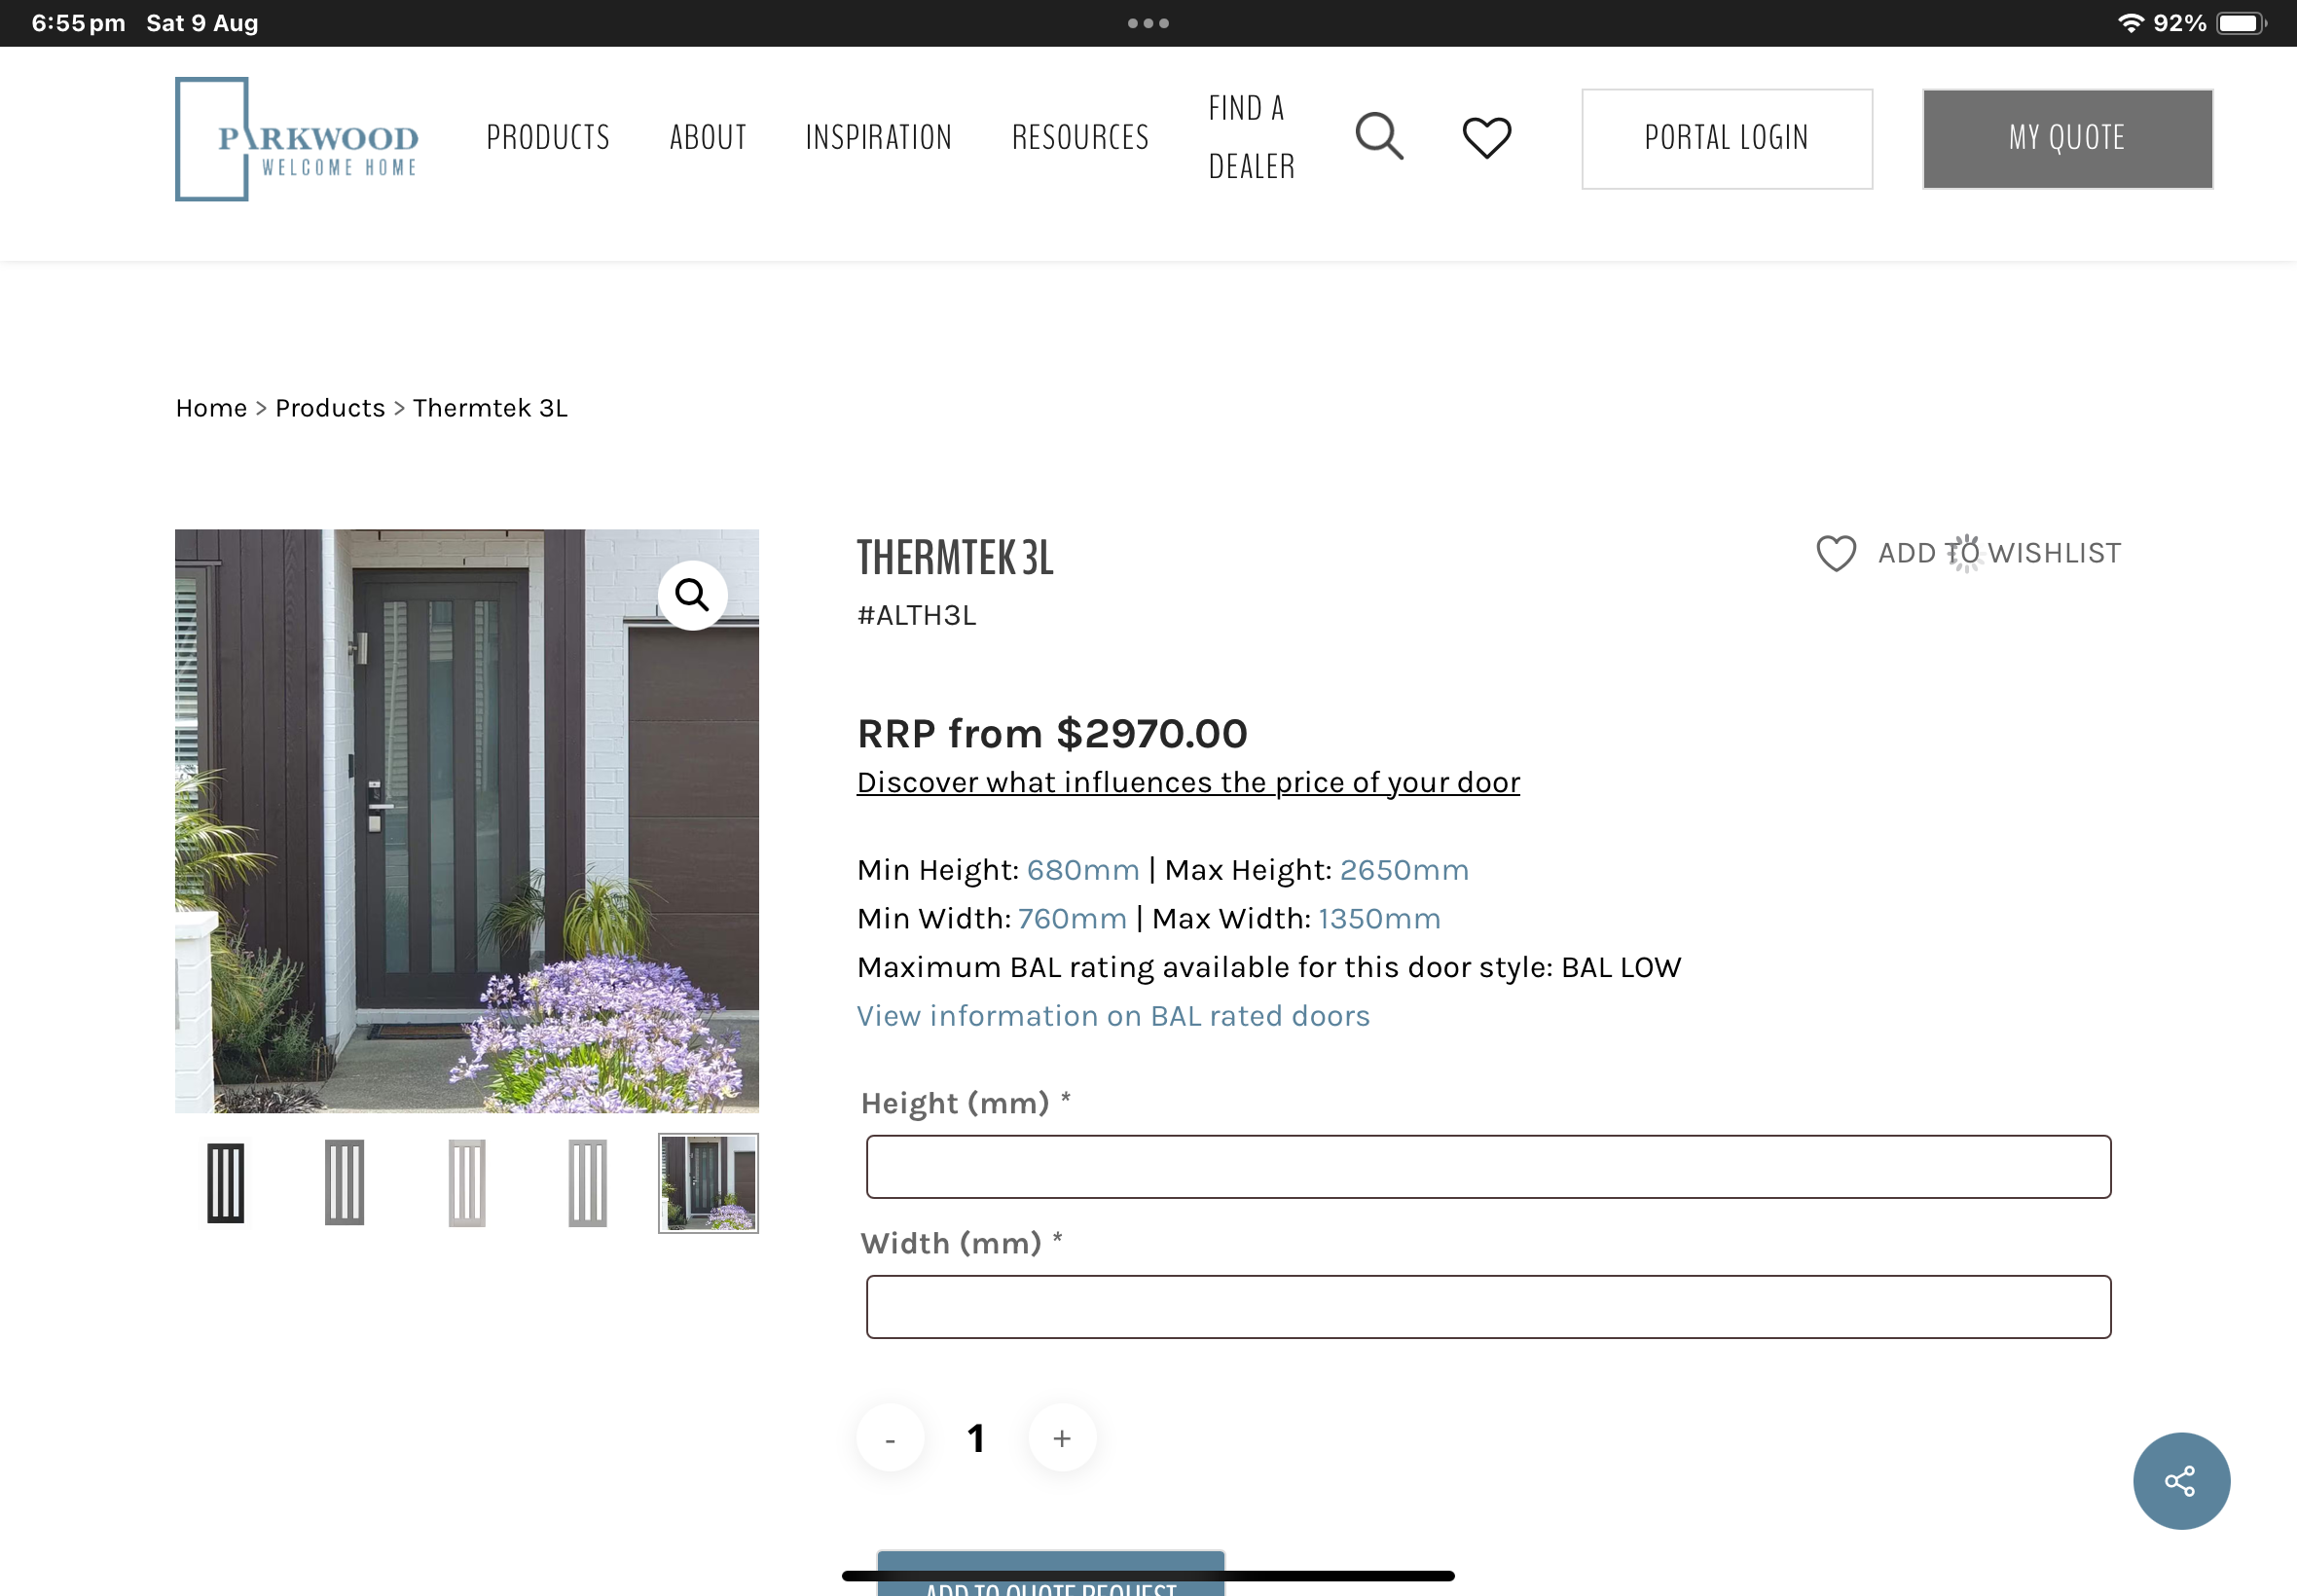Click the Parkwood Welcome Home logo
Image resolution: width=2297 pixels, height=1596 pixels.
pos(297,139)
